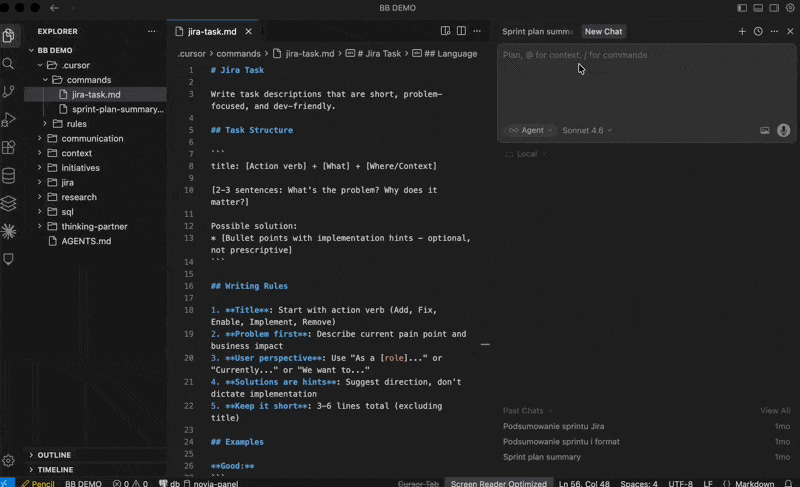Image resolution: width=800 pixels, height=487 pixels.
Task: Open the Source Control view icon
Action: tap(9, 92)
